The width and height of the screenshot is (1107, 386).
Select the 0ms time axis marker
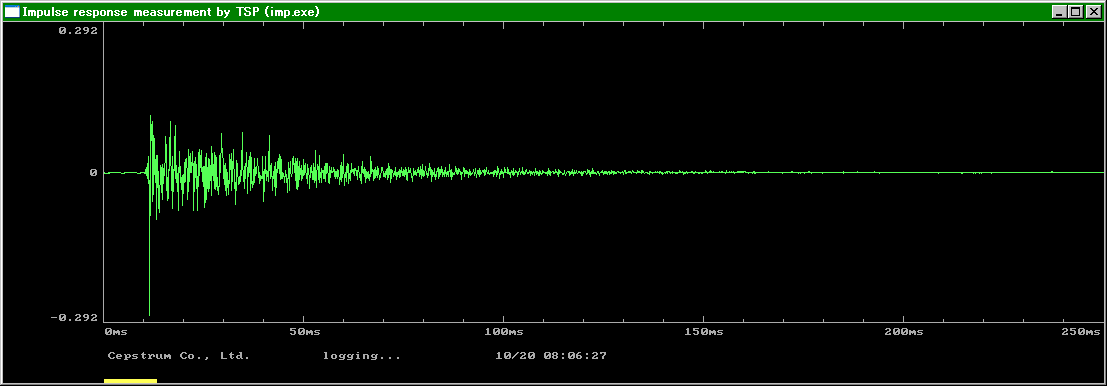116,332
